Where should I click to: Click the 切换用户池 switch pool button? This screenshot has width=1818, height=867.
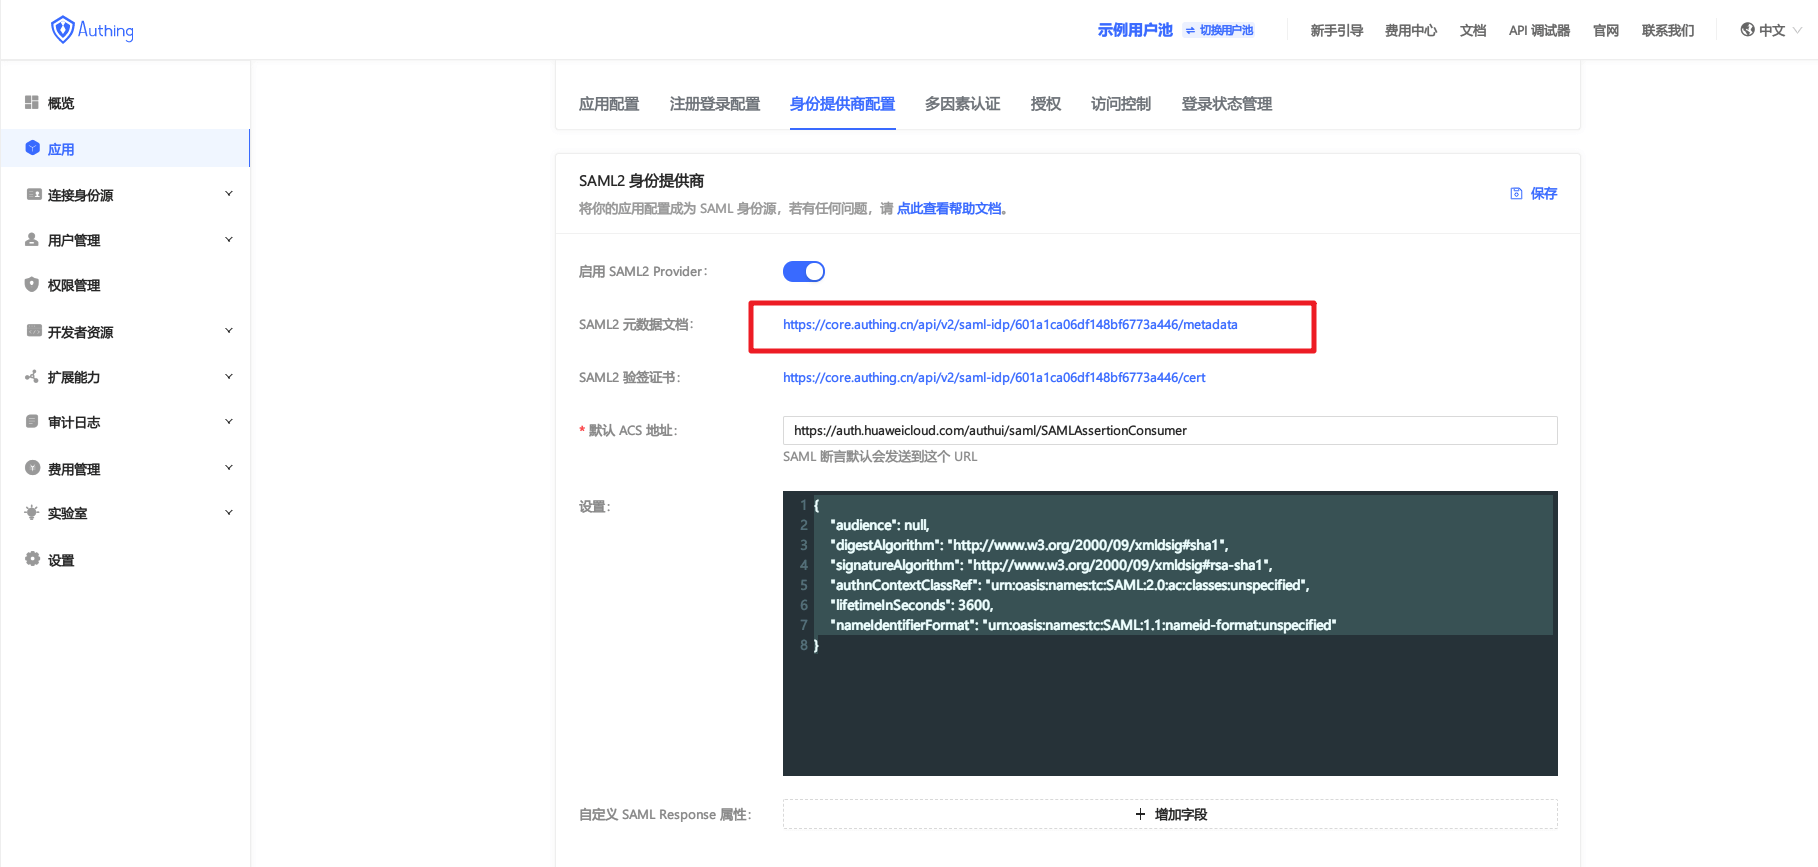point(1219,31)
